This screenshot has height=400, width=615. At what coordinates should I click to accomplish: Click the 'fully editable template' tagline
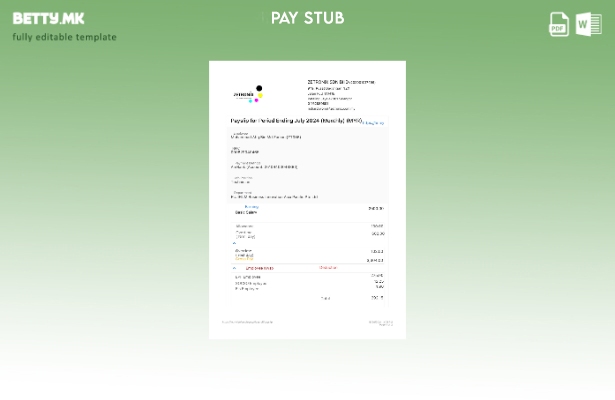pyautogui.click(x=64, y=37)
